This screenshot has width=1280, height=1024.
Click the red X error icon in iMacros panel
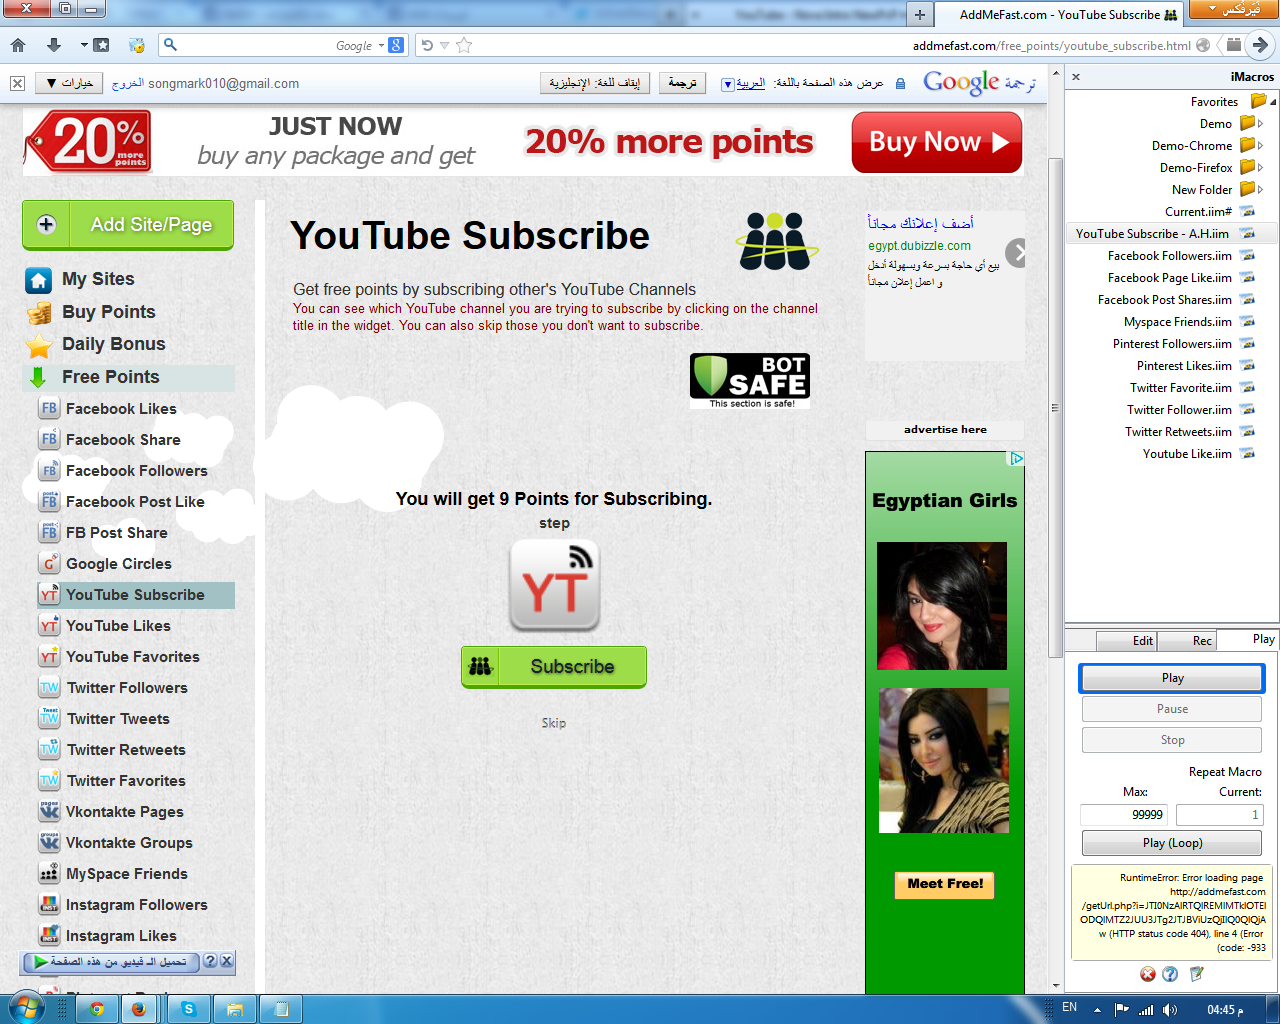[1147, 973]
